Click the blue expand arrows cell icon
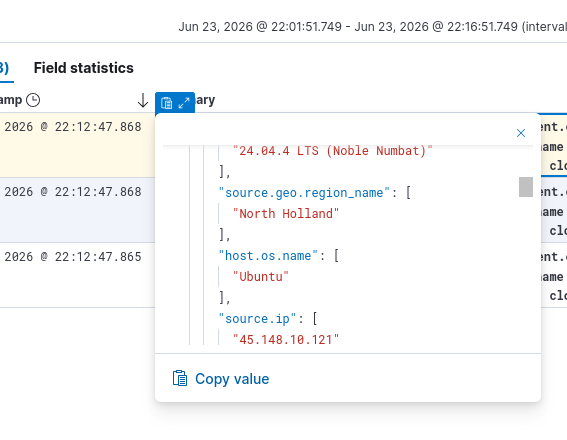Image resolution: width=567 pixels, height=440 pixels. pos(184,103)
